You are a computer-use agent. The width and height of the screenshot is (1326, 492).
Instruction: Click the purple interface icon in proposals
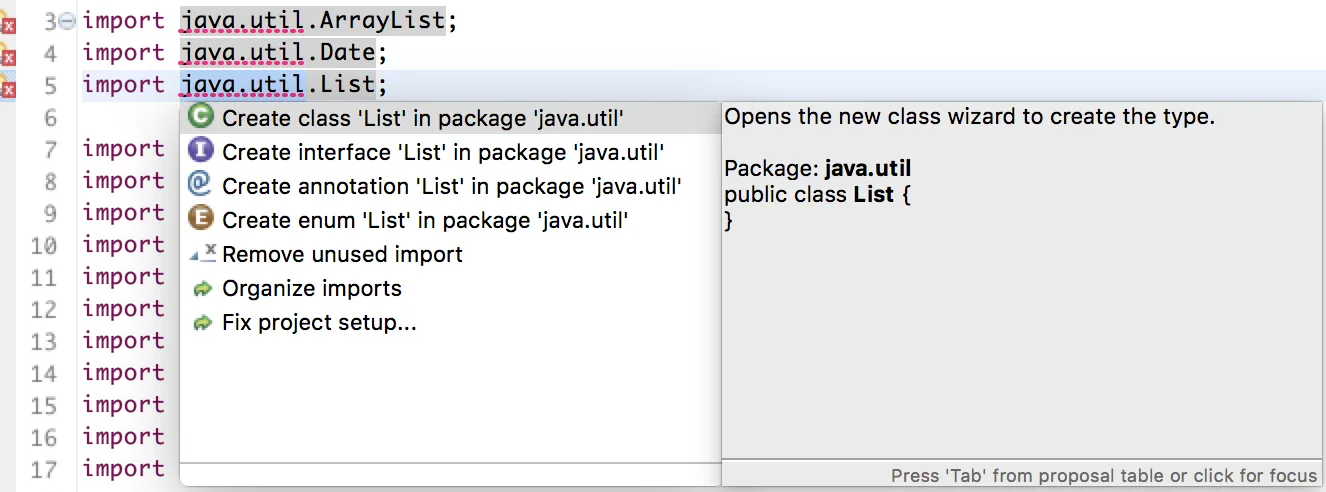pyautogui.click(x=201, y=151)
